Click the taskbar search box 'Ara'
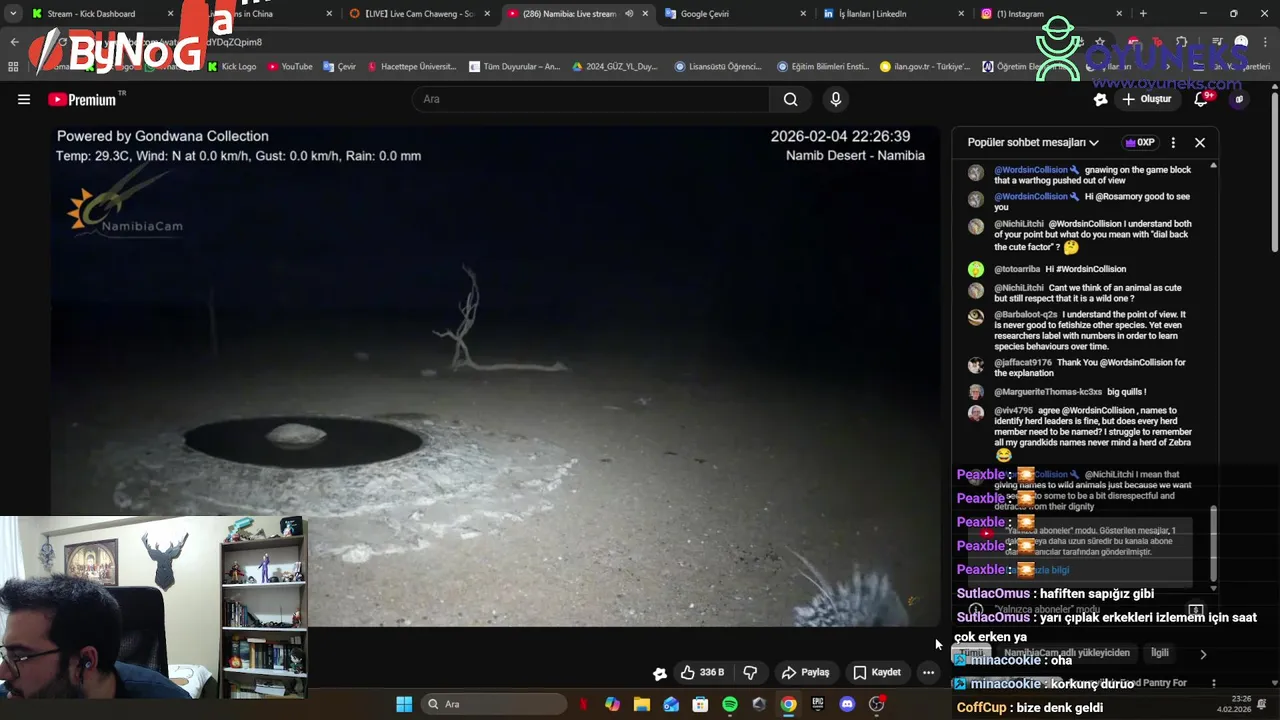Image resolution: width=1280 pixels, height=720 pixels. coord(493,704)
